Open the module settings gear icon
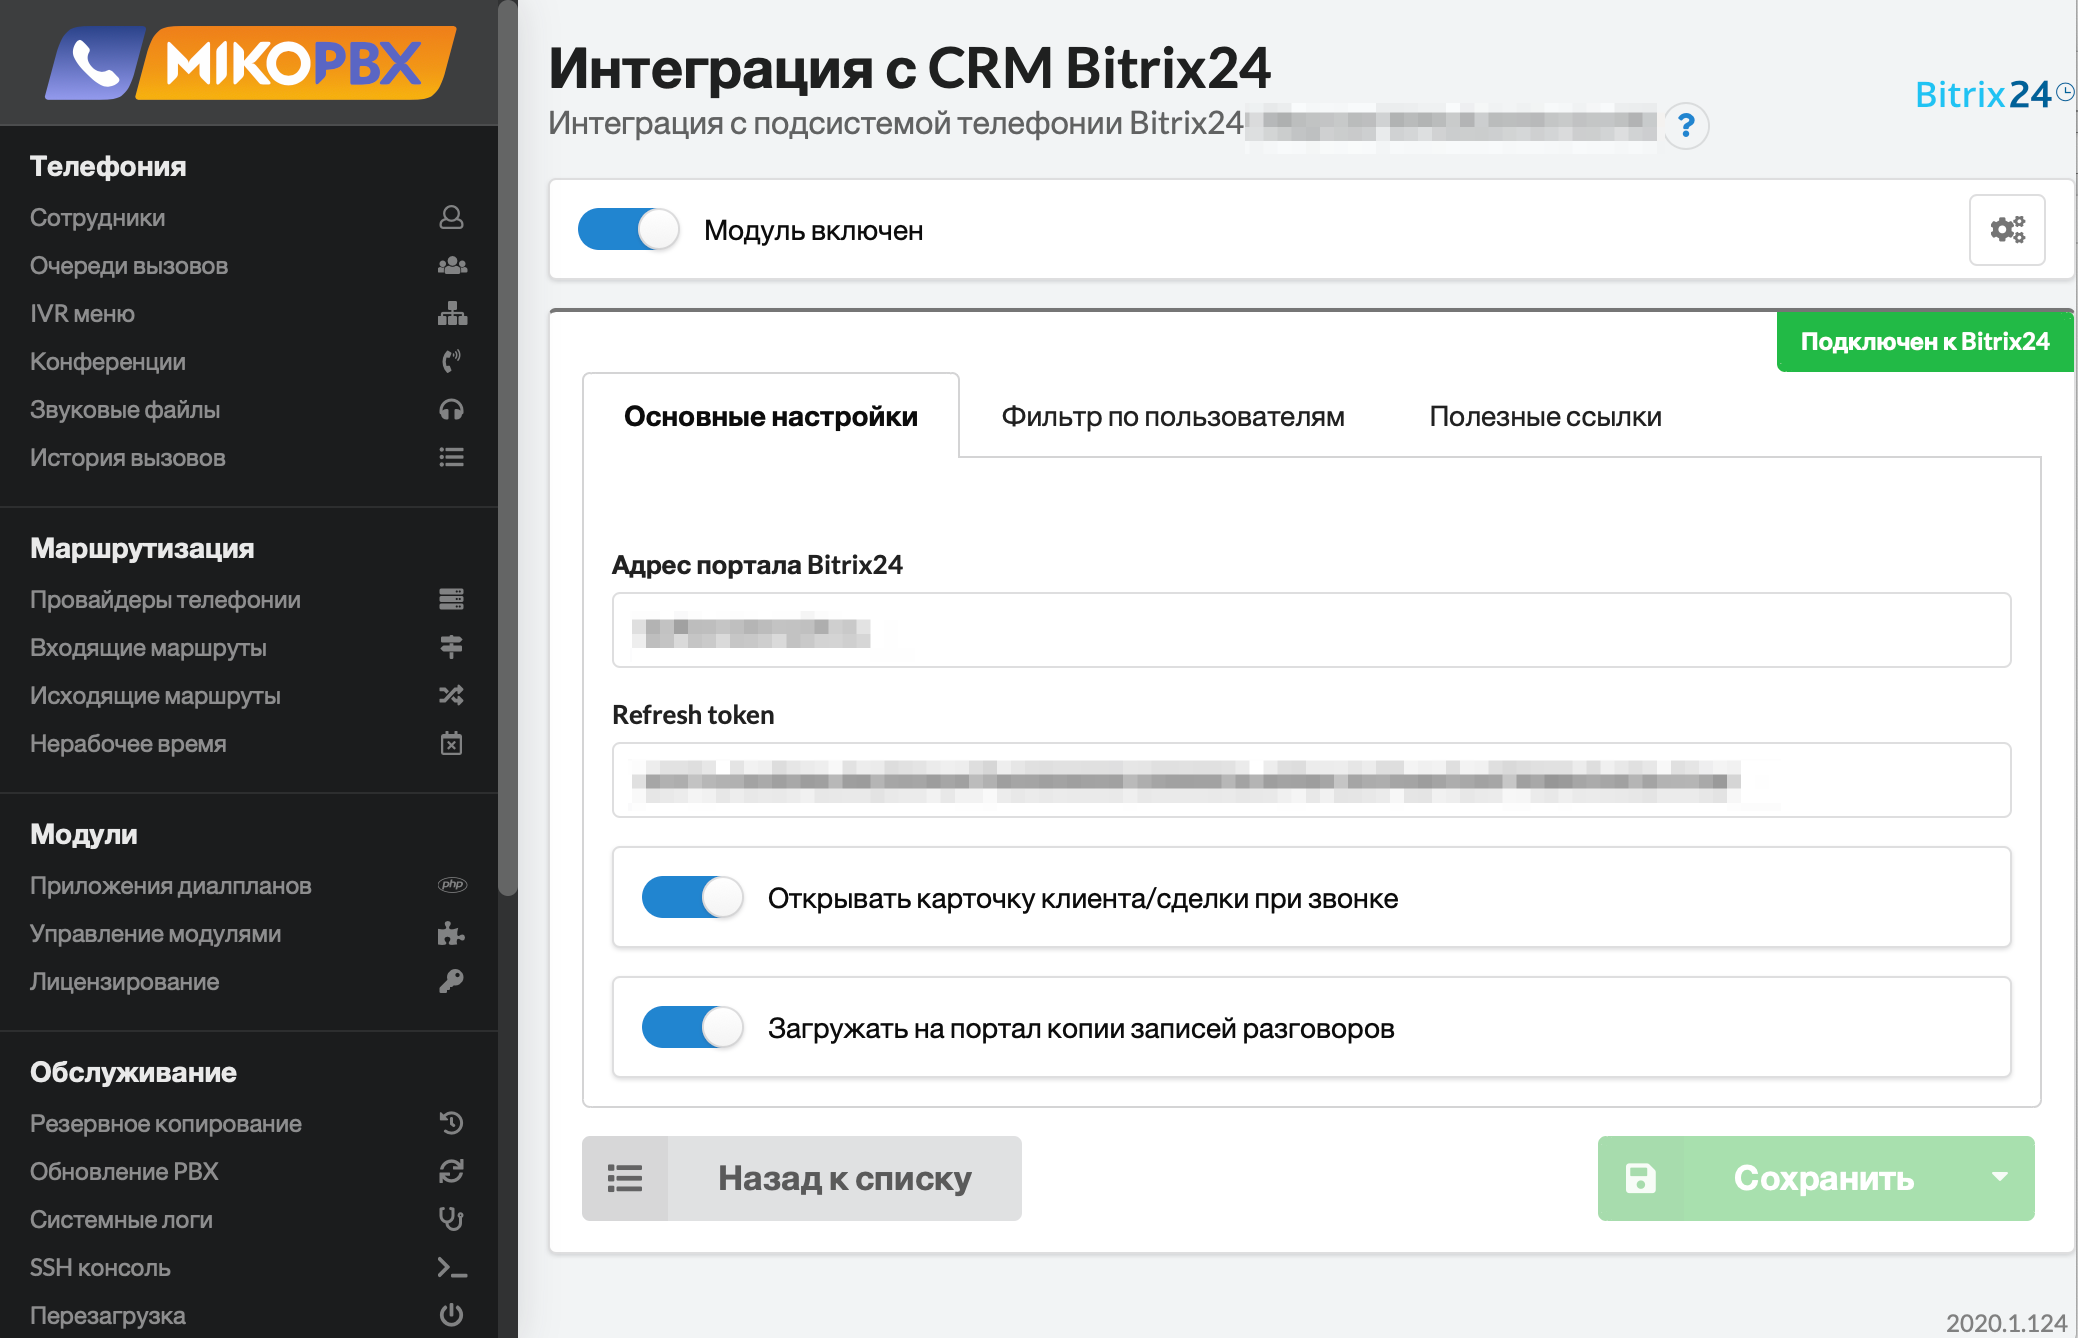Image resolution: width=2078 pixels, height=1338 pixels. point(2006,230)
